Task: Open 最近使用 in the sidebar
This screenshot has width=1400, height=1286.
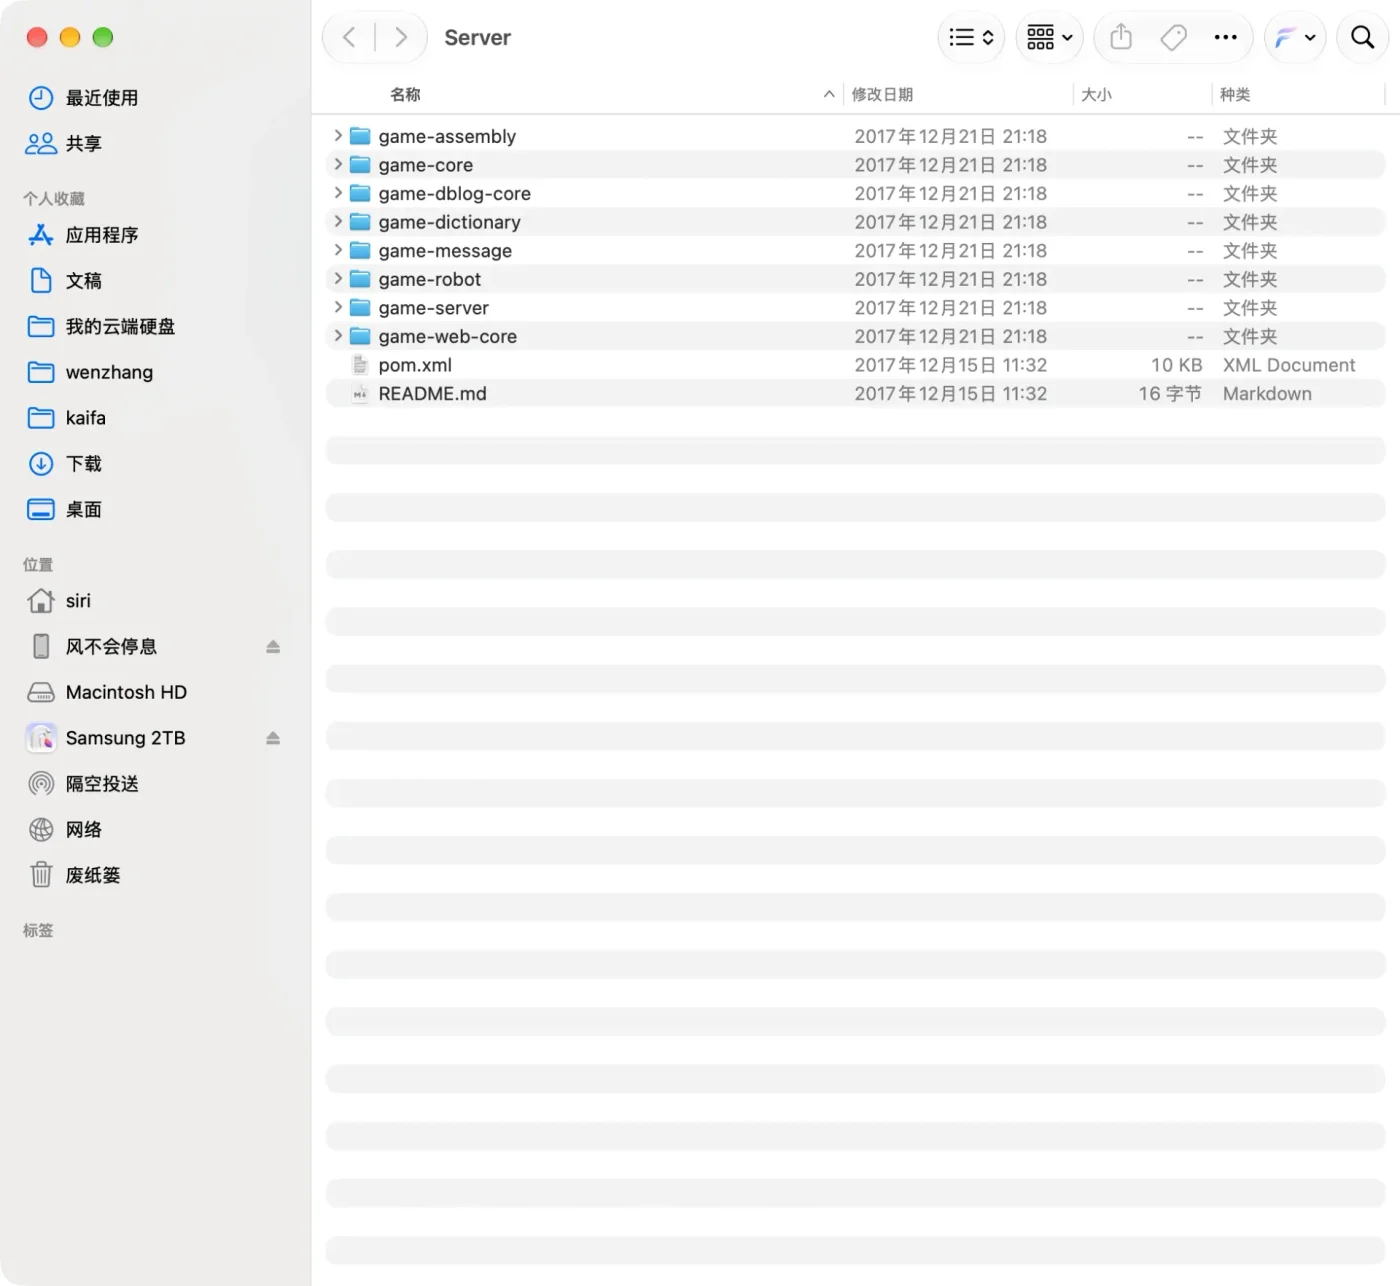Action: [x=100, y=98]
